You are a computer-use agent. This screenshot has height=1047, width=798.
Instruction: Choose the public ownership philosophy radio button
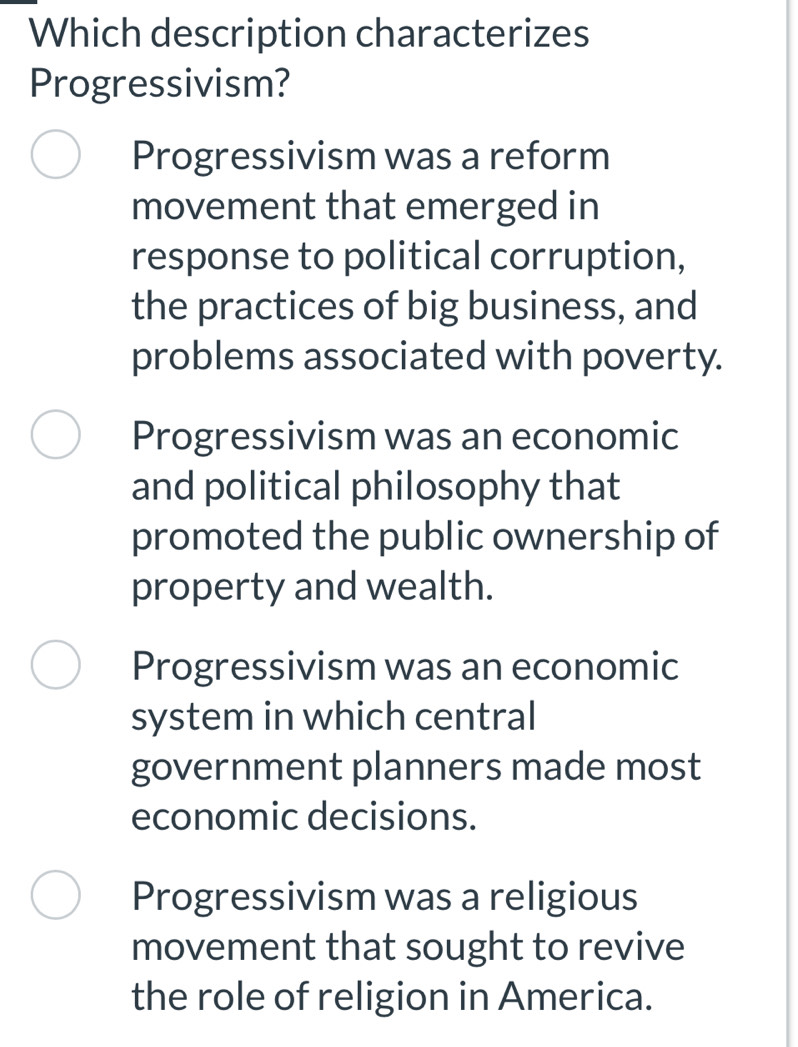55,437
